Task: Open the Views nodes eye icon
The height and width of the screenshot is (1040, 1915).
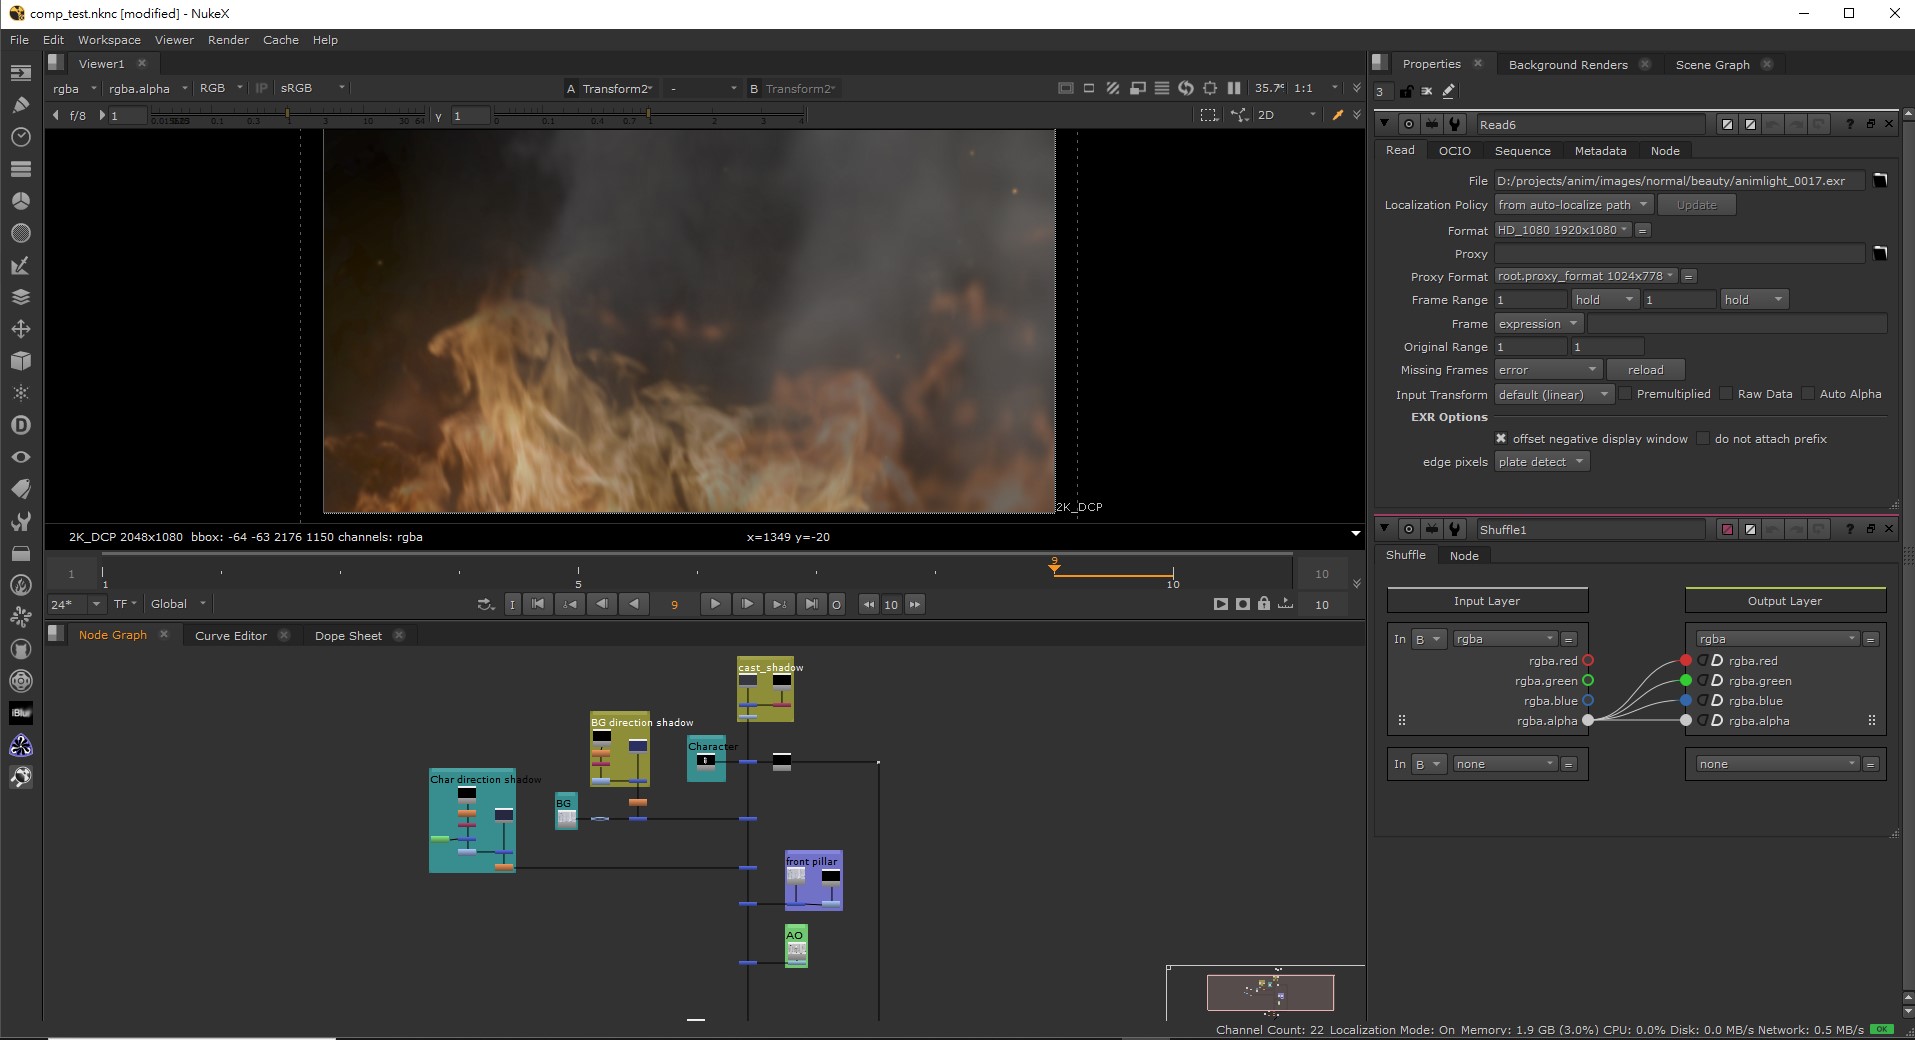Action: [x=21, y=457]
